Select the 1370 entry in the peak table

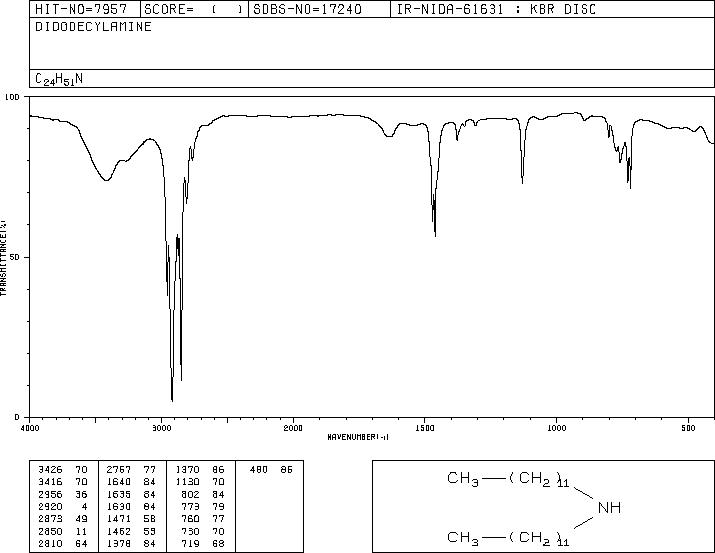[187, 470]
